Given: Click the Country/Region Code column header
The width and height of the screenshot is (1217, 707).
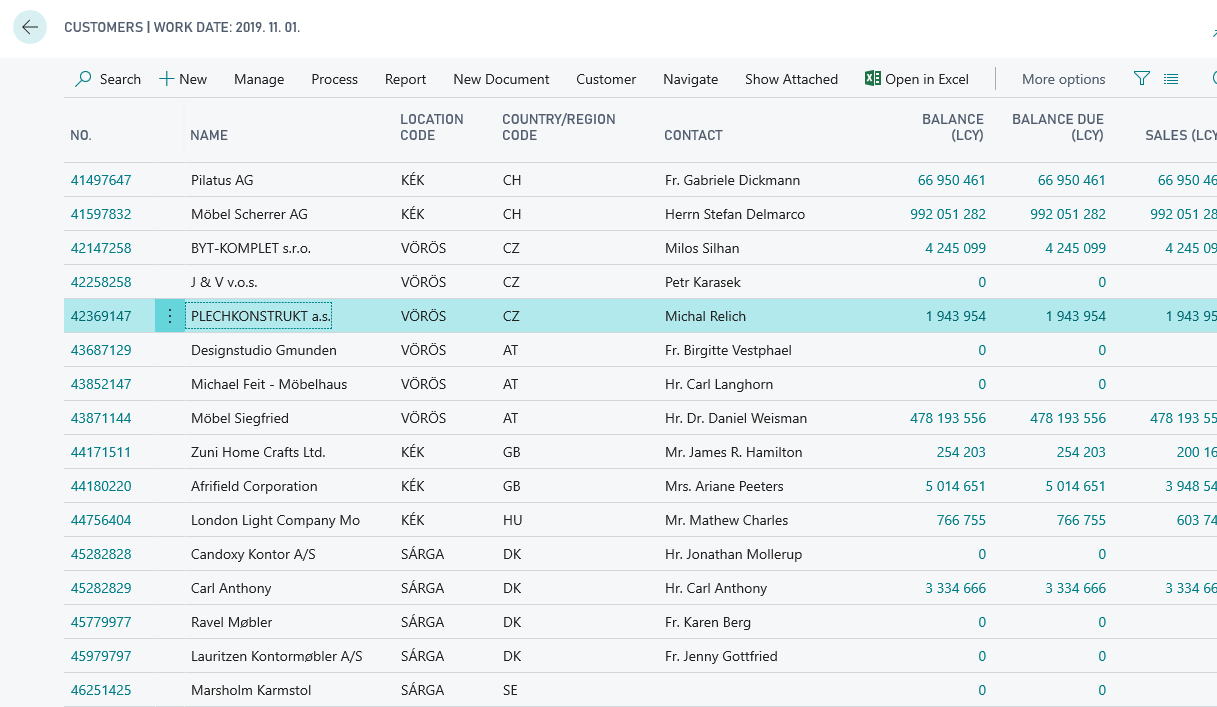Looking at the screenshot, I should pos(559,127).
